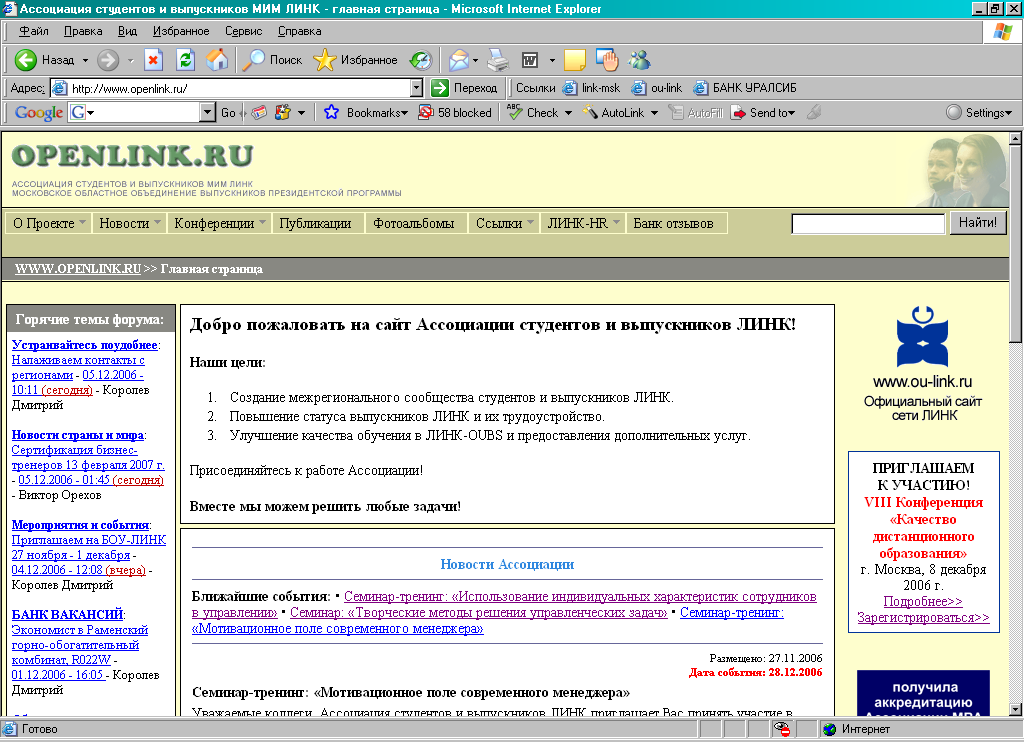Click Send to in Google toolbar
The width and height of the screenshot is (1024, 742).
click(x=763, y=112)
